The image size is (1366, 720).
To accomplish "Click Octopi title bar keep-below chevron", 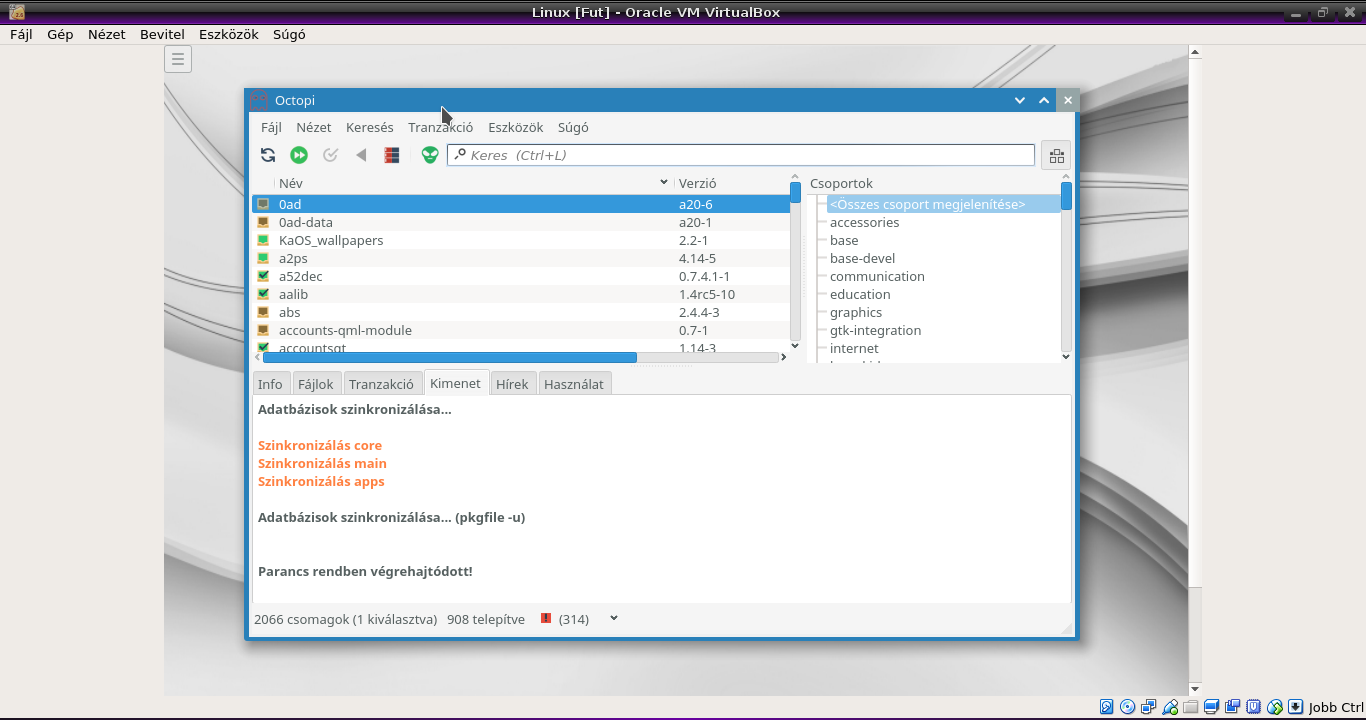I will 1020,100.
